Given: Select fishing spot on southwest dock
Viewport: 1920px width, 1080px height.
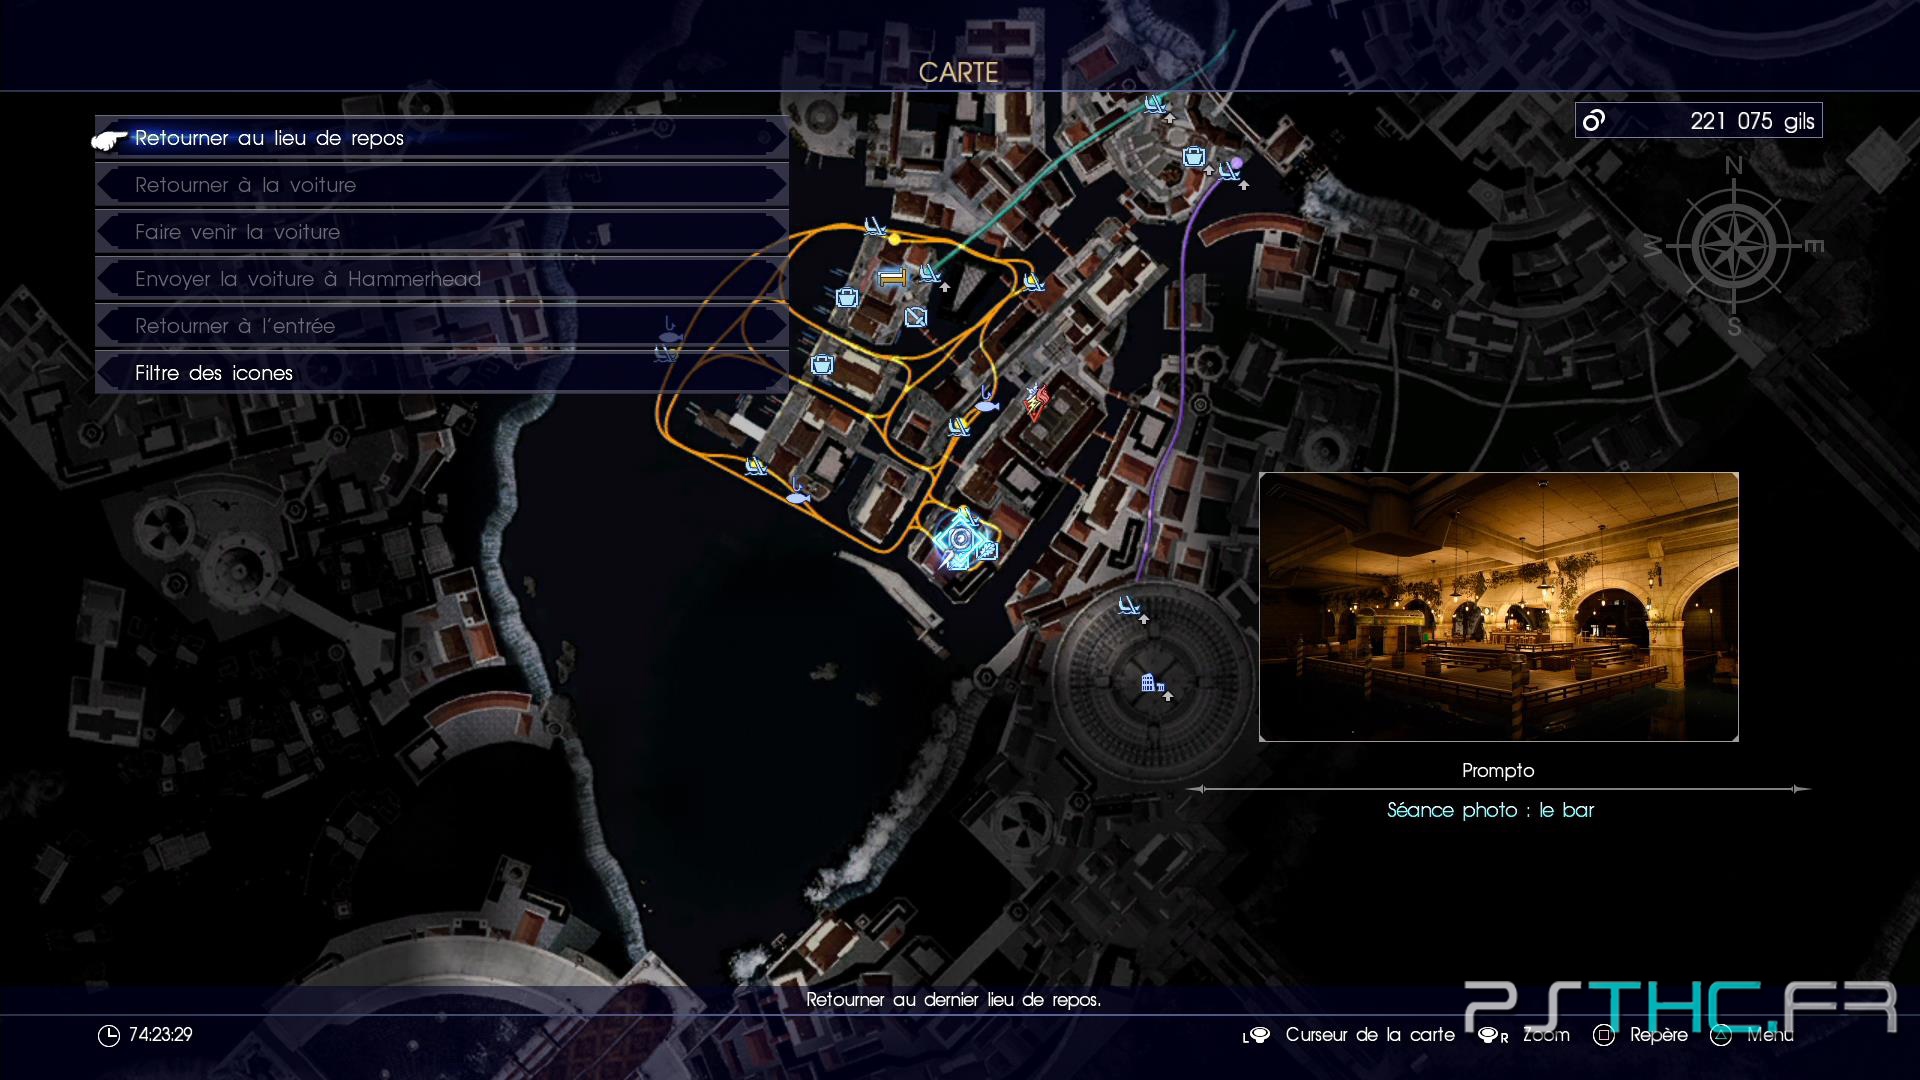Looking at the screenshot, I should [797, 491].
